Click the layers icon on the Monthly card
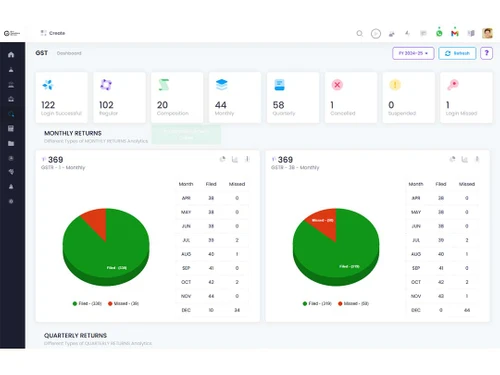 point(222,85)
